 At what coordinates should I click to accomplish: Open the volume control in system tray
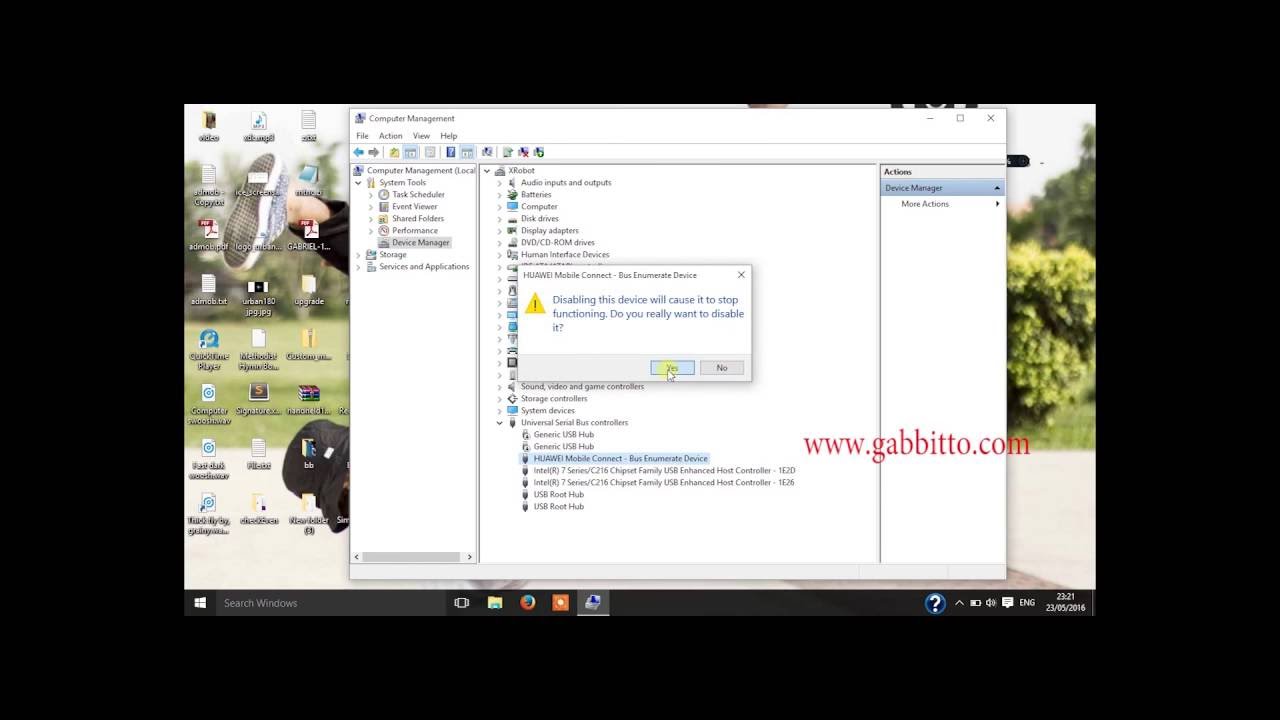[991, 603]
